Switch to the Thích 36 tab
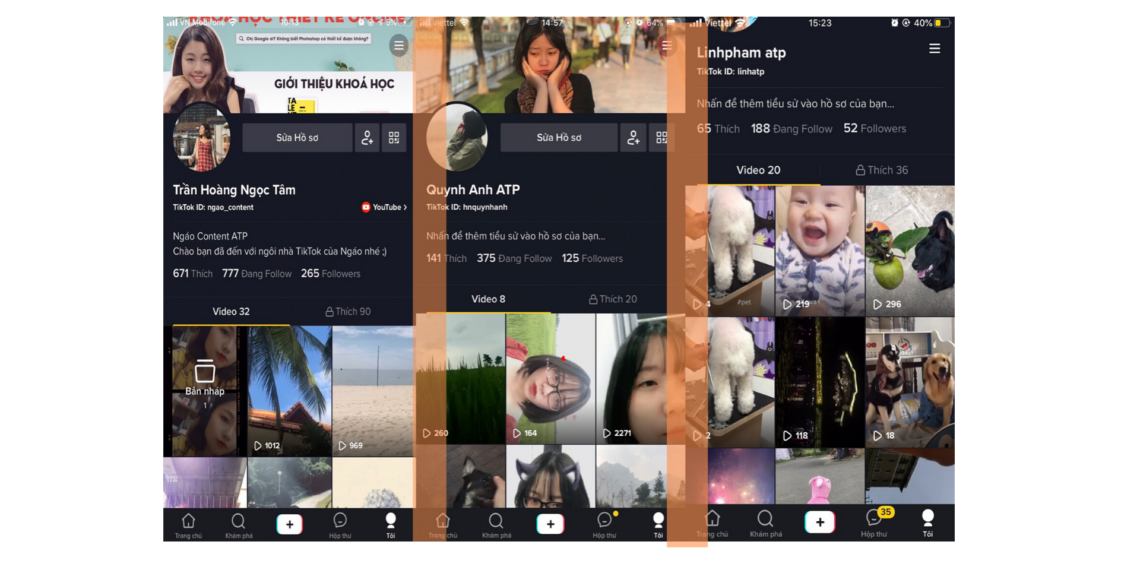This screenshot has width=1140, height=570. pyautogui.click(x=882, y=170)
